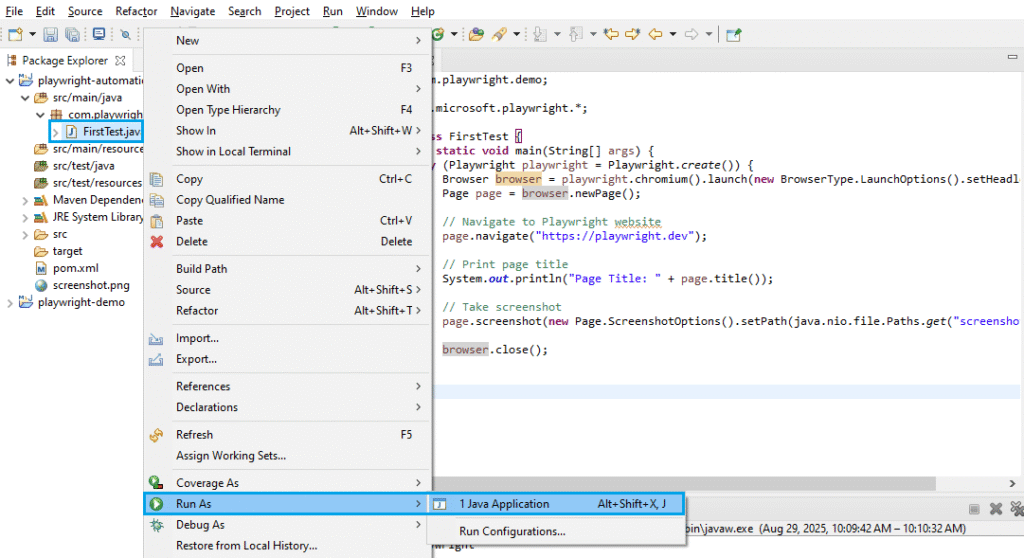Click the Back navigation arrow icon
The width and height of the screenshot is (1024, 558).
click(x=656, y=34)
